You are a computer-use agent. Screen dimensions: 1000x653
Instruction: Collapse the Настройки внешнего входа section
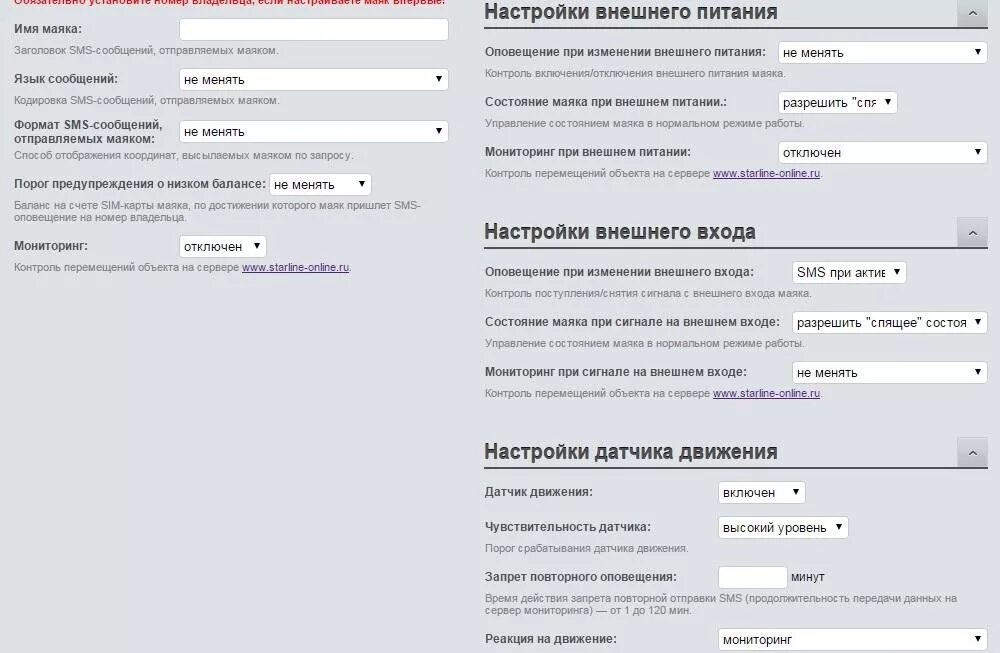click(973, 233)
